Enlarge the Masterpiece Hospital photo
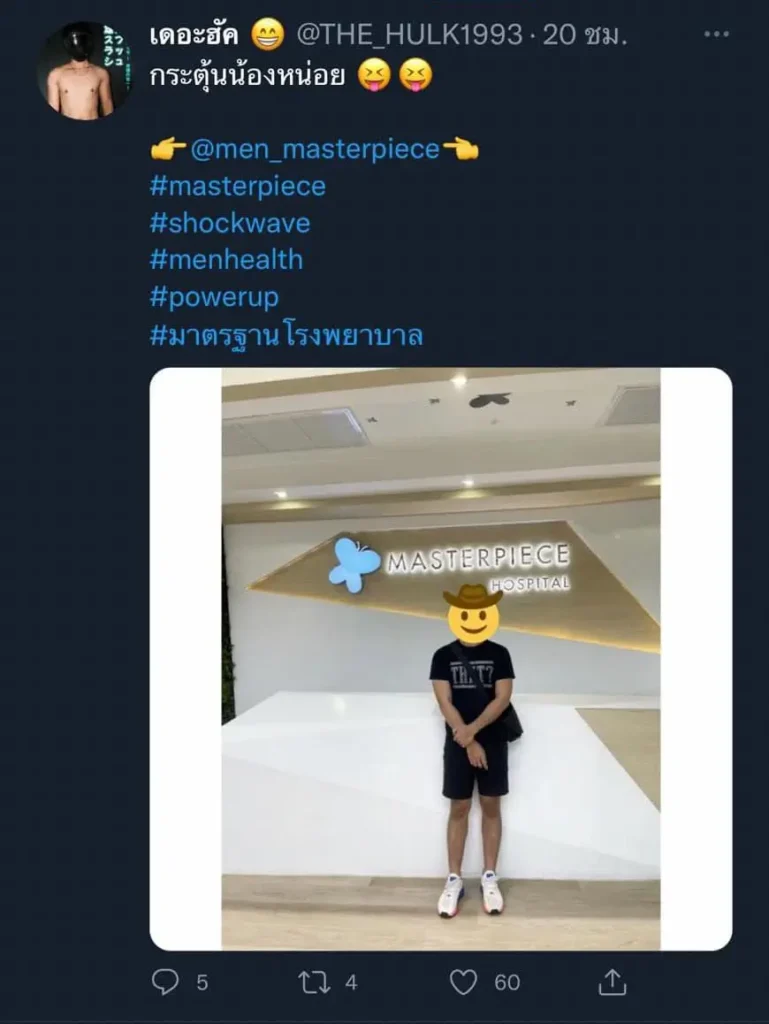 pyautogui.click(x=440, y=658)
